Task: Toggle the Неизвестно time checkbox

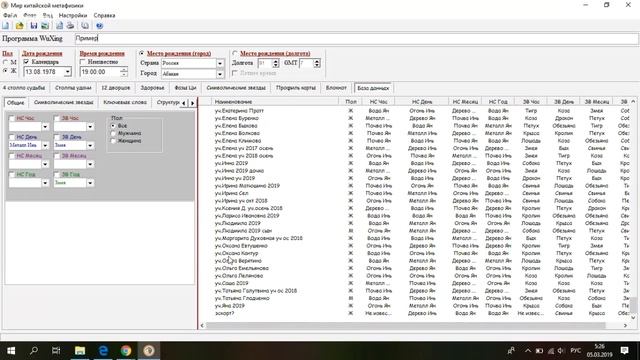Action: click(83, 62)
